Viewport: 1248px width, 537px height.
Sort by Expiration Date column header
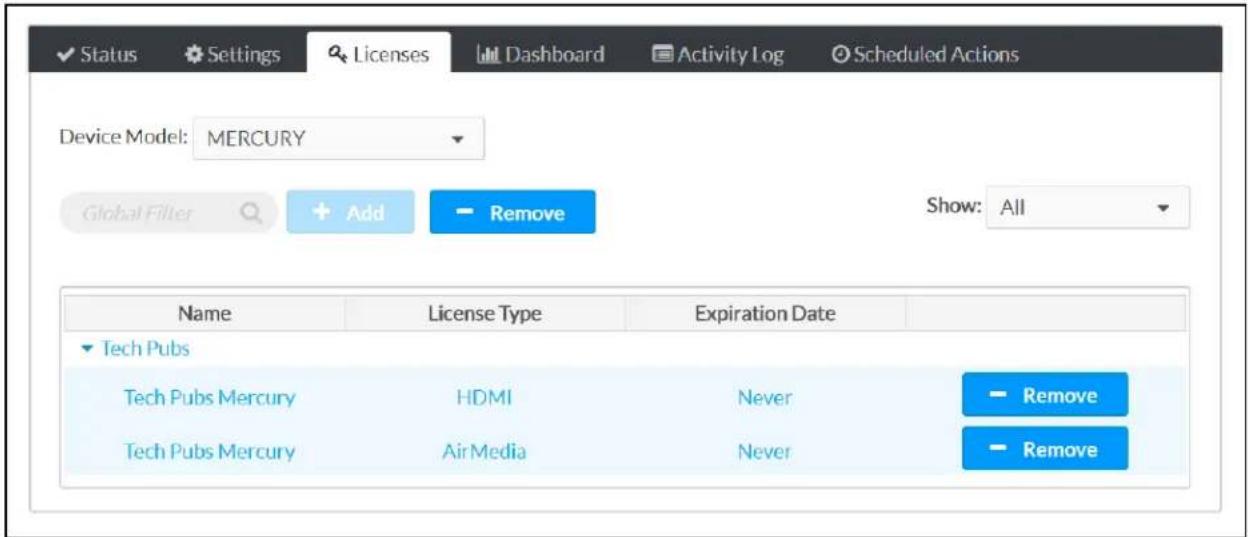pos(765,314)
